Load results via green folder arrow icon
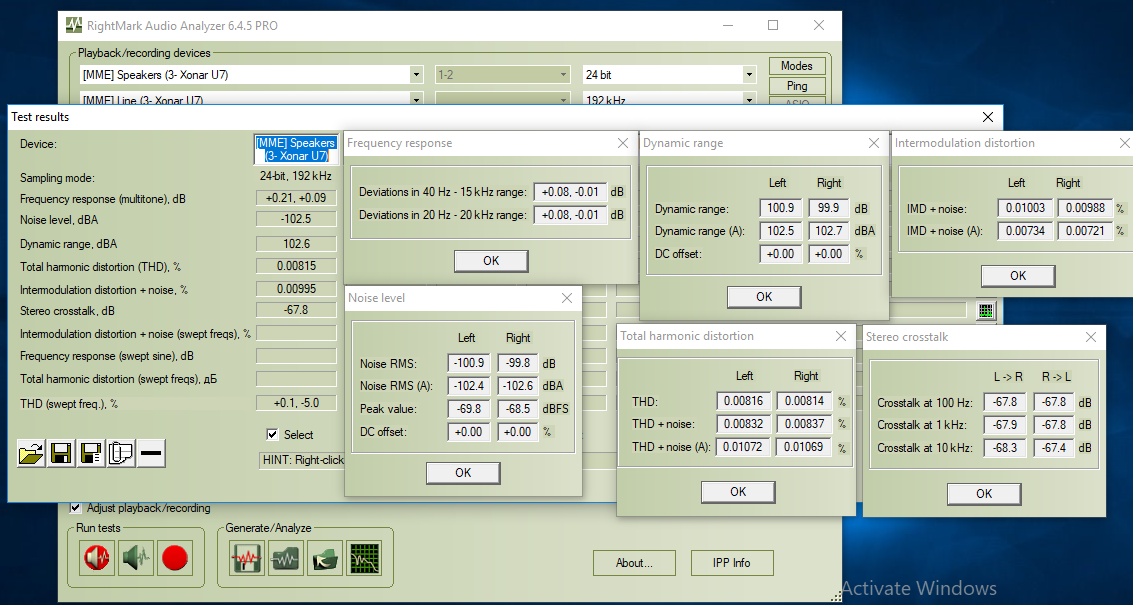 click(324, 558)
